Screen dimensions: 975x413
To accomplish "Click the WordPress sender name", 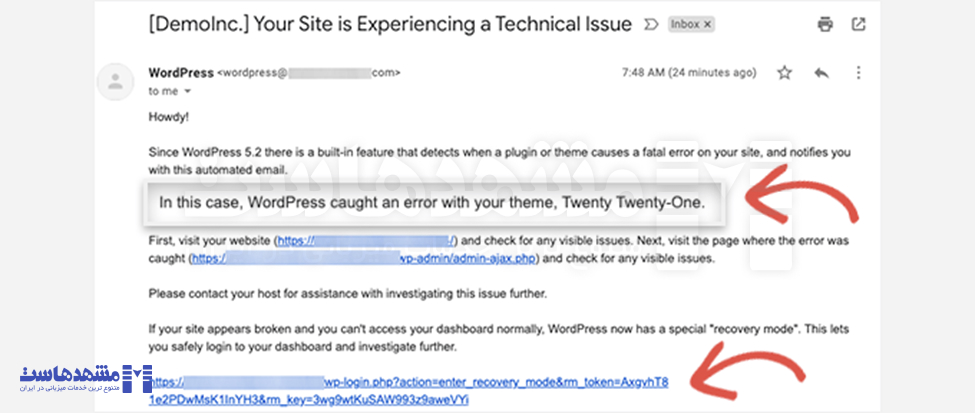I will tap(180, 72).
